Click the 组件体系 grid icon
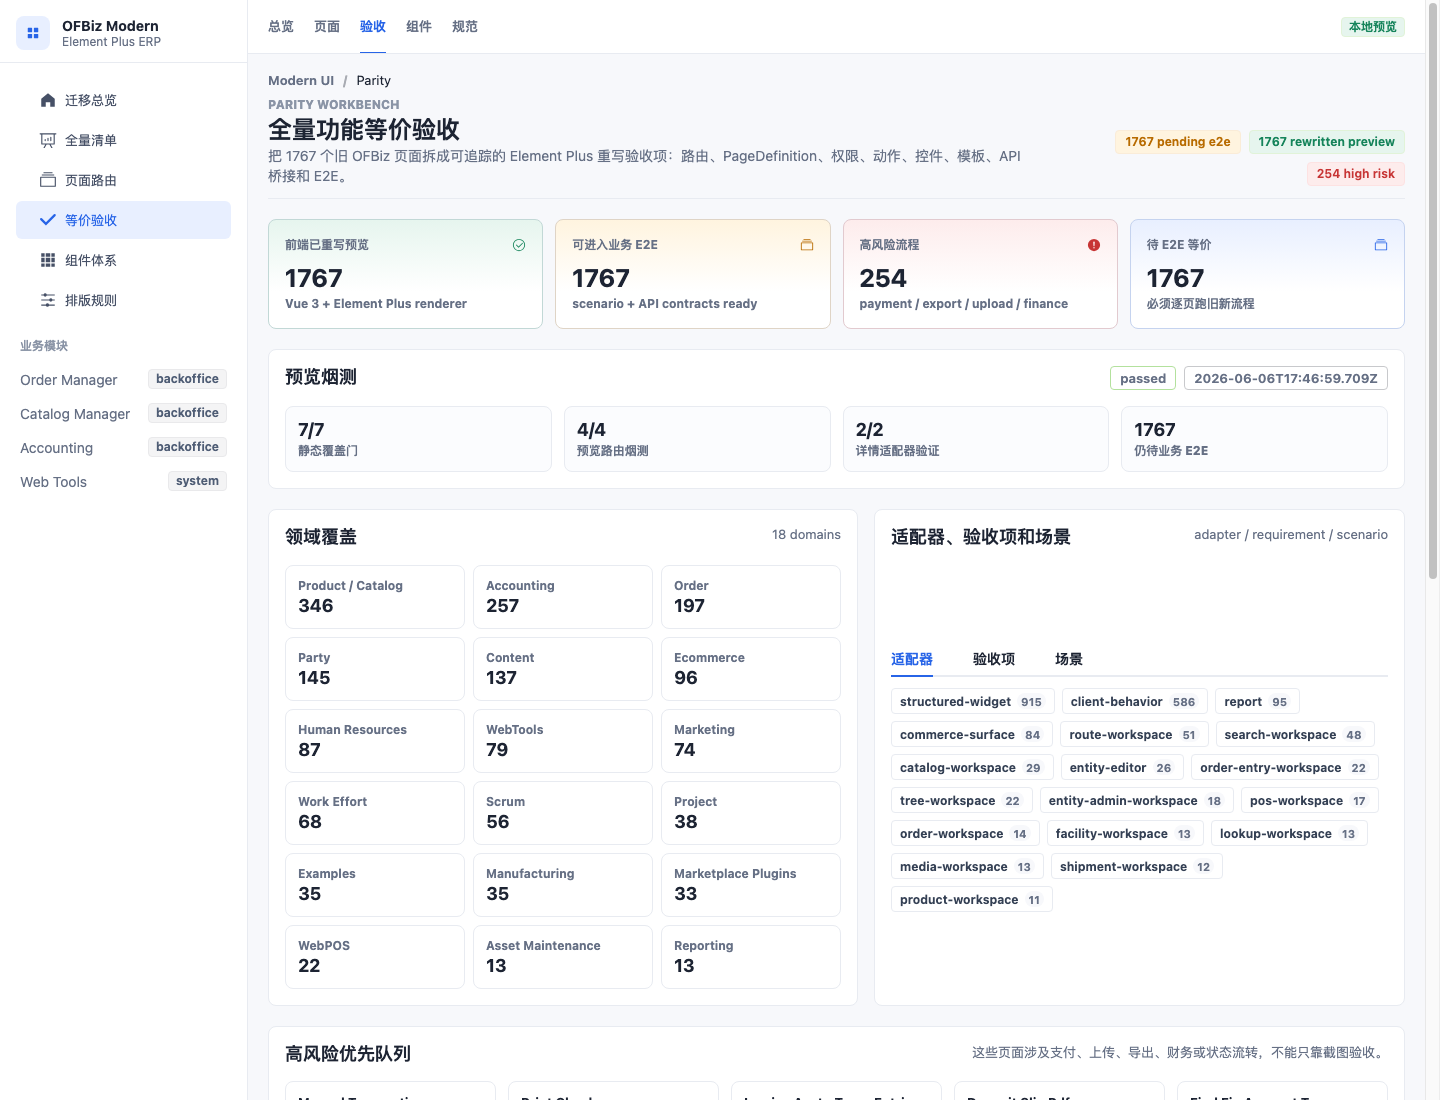The height and width of the screenshot is (1100, 1440). (48, 260)
